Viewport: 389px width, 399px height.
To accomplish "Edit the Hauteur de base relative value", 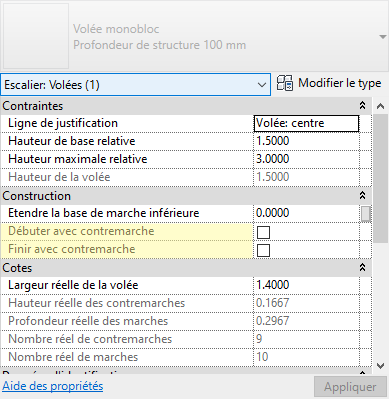I will [307, 141].
